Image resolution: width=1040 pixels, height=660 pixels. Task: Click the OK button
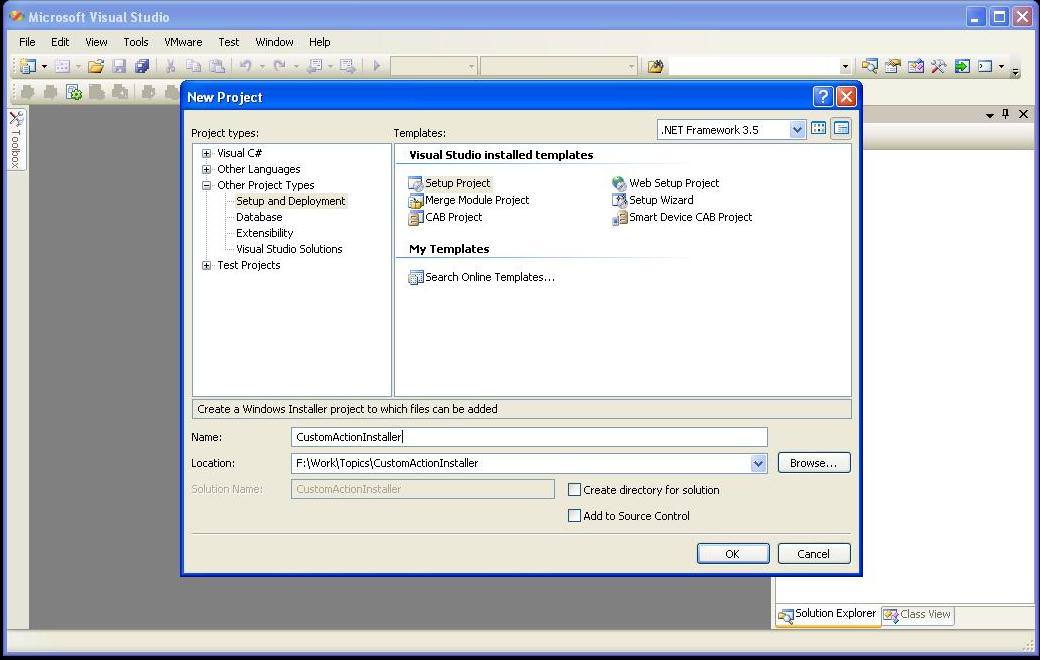click(733, 554)
